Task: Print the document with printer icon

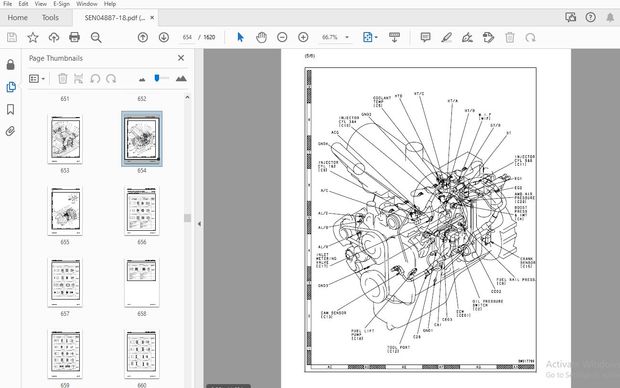Action: click(x=74, y=37)
